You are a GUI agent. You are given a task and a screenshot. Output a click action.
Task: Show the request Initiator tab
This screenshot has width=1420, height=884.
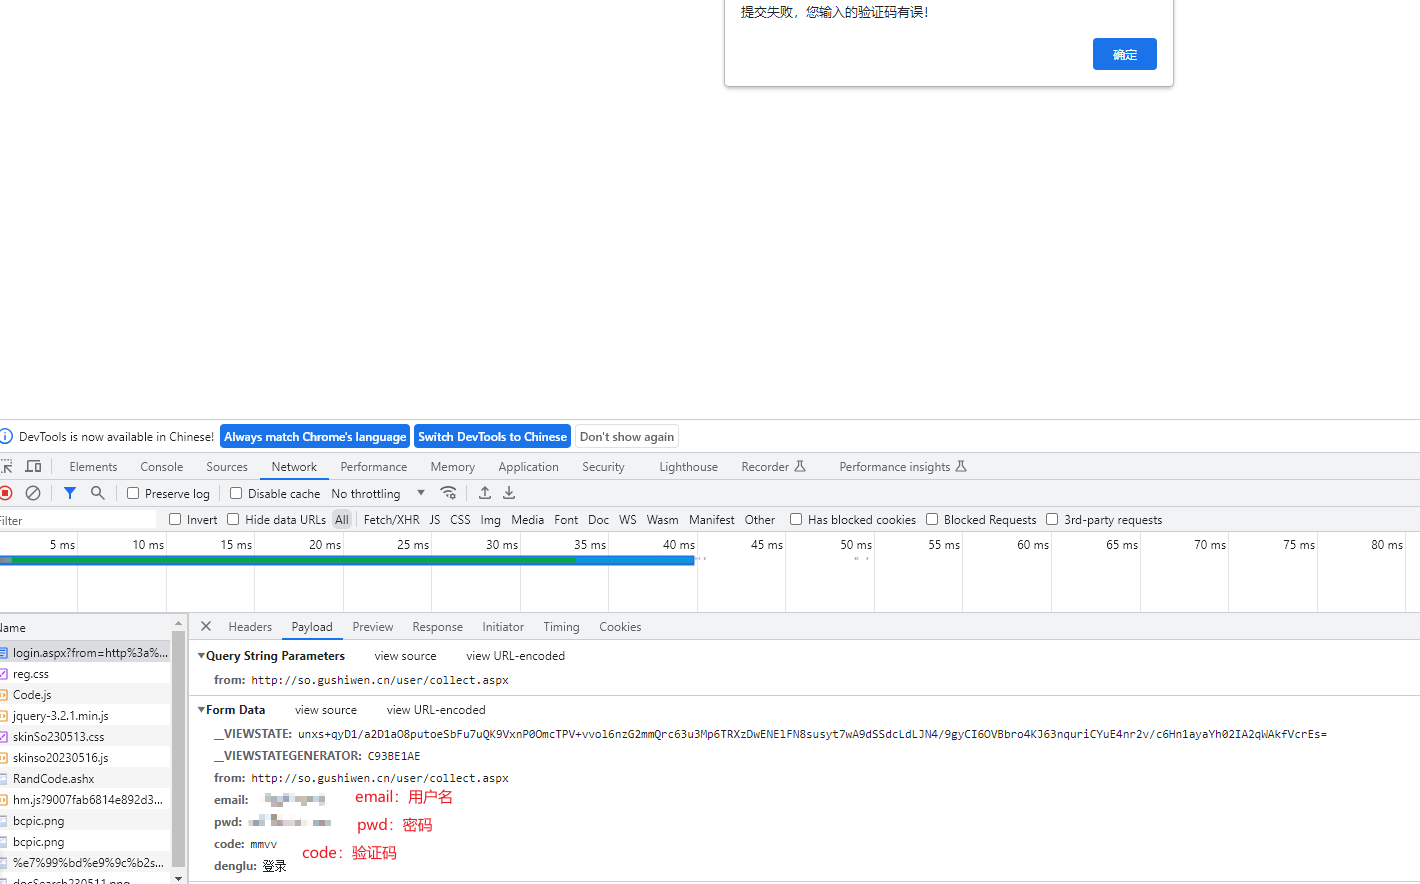point(503,627)
